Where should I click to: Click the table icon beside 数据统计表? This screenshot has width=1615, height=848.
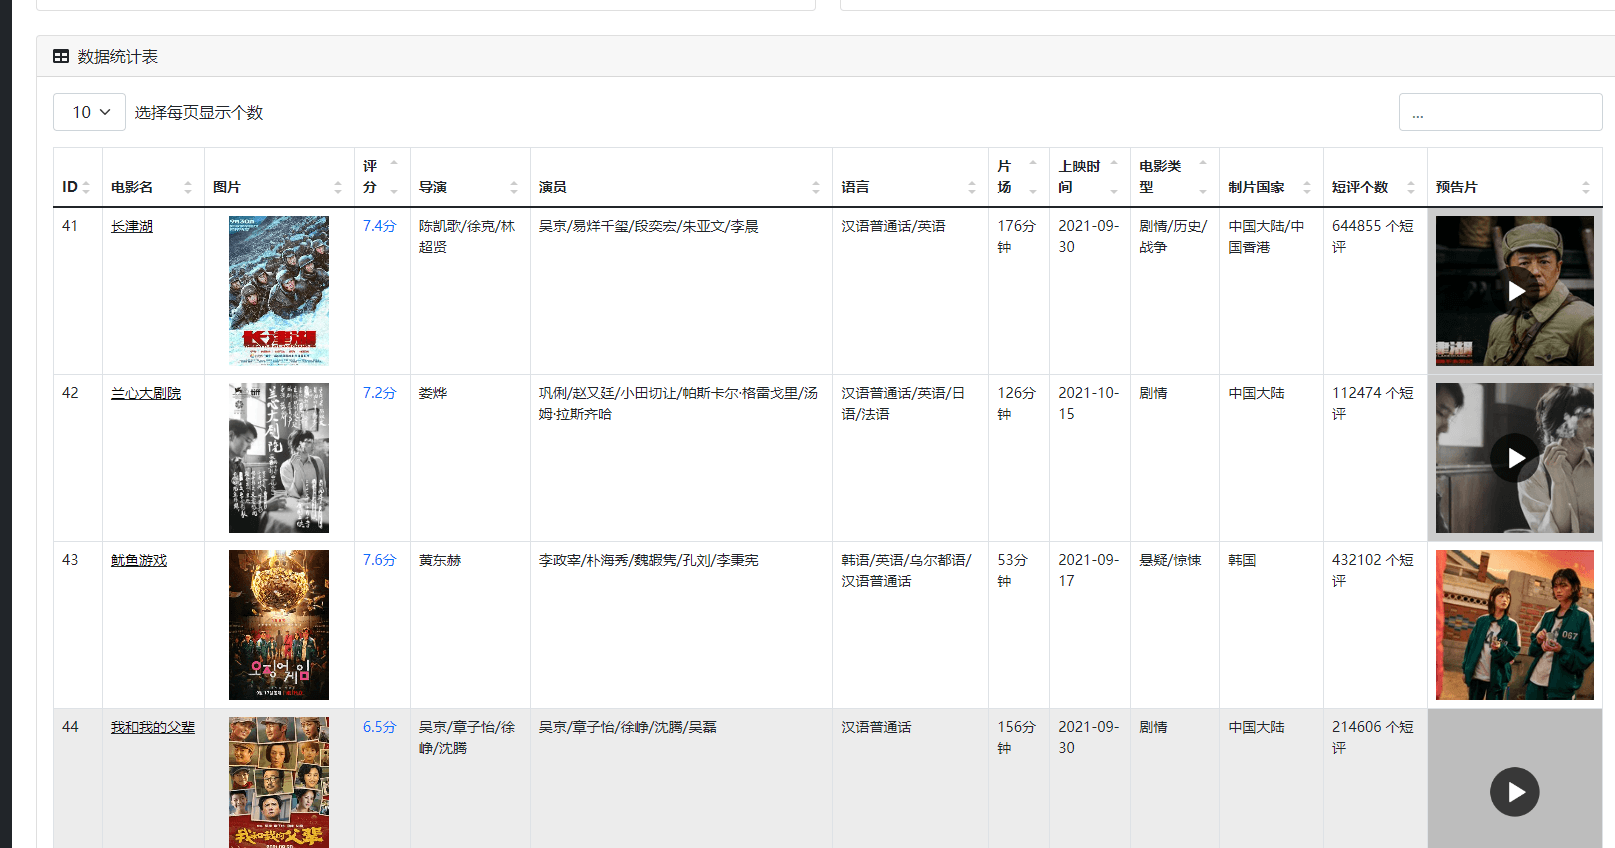click(x=61, y=57)
